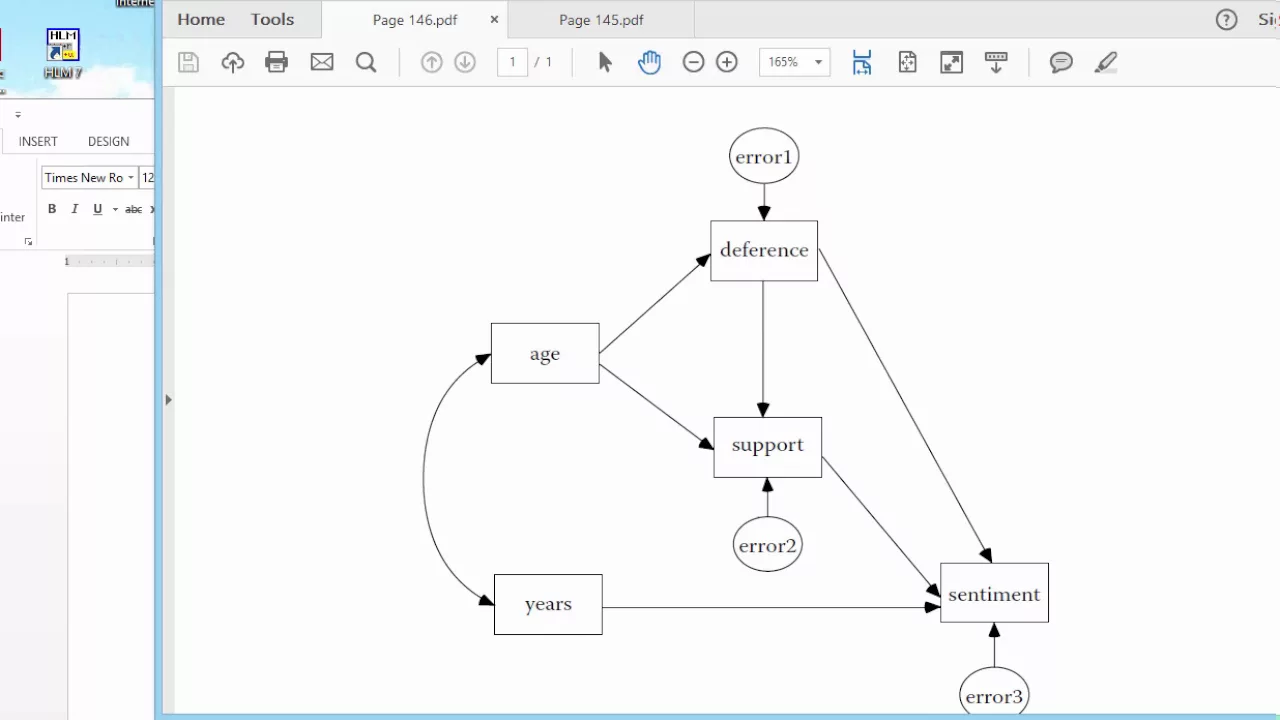Open HLM 7 desktop shortcut

click(63, 53)
